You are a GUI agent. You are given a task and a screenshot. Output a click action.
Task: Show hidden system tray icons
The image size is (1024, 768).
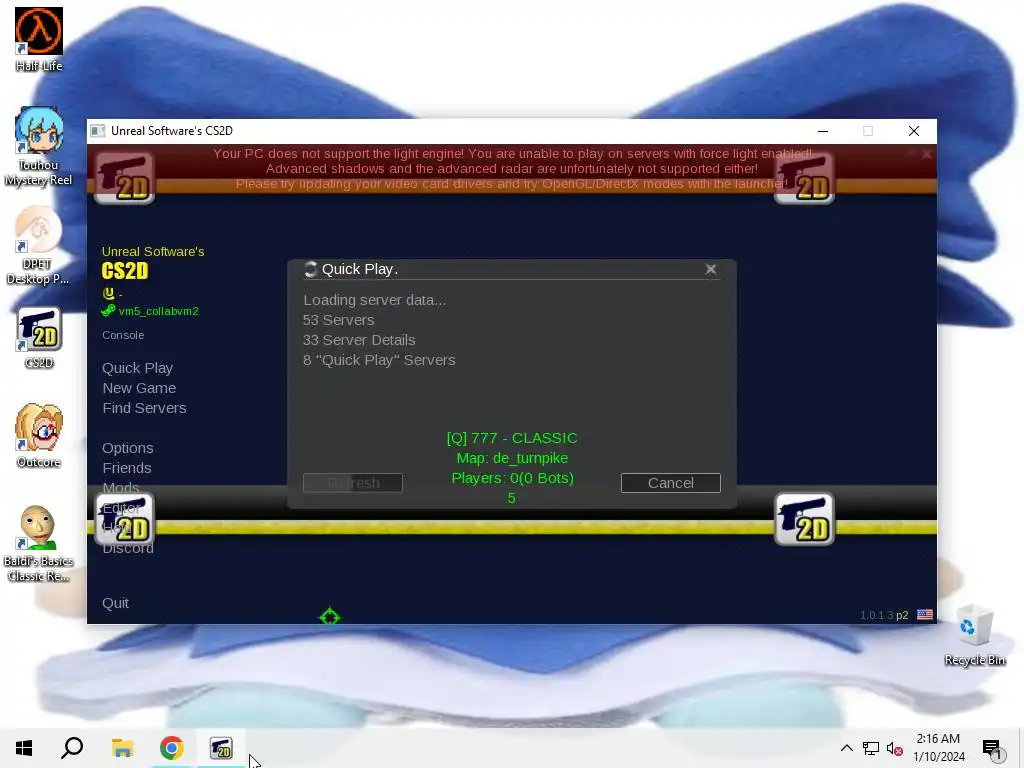(x=846, y=748)
